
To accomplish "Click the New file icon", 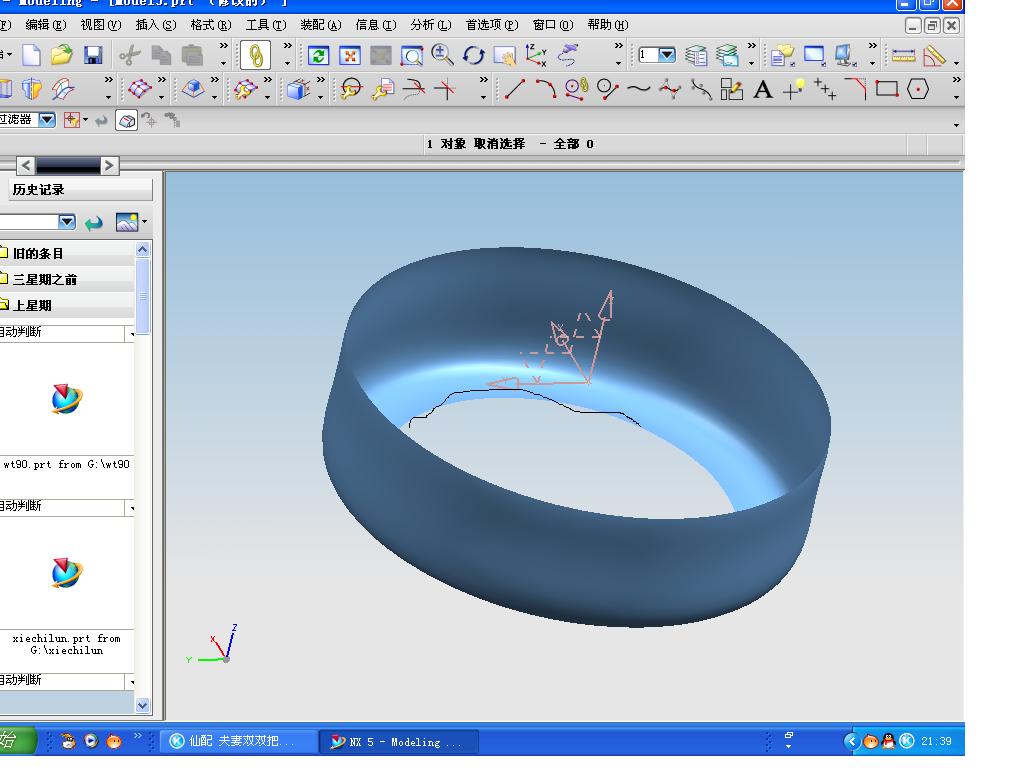I will [x=31, y=56].
